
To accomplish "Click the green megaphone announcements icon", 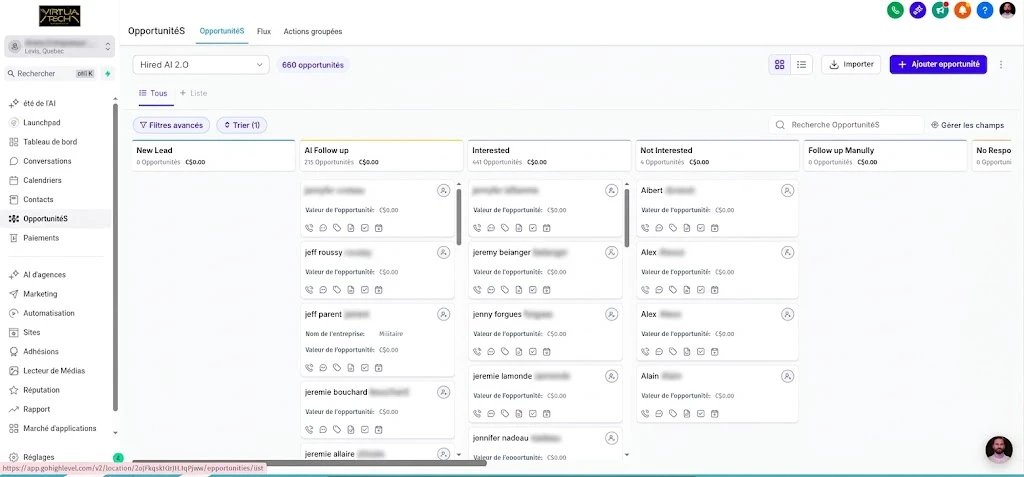I will [x=940, y=10].
